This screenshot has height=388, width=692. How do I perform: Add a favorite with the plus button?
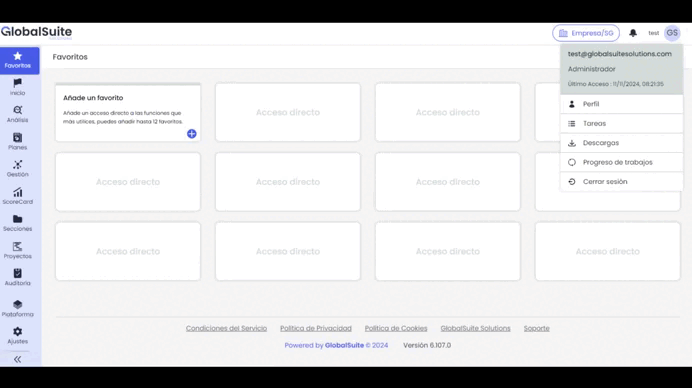pos(192,134)
